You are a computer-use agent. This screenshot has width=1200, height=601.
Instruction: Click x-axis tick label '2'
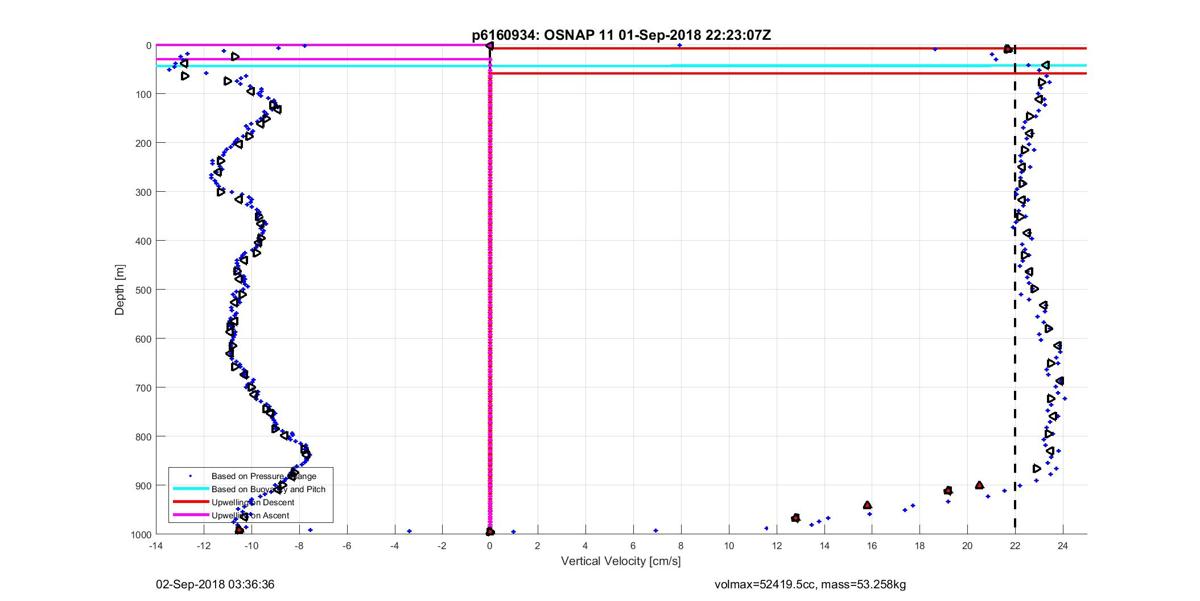click(538, 546)
